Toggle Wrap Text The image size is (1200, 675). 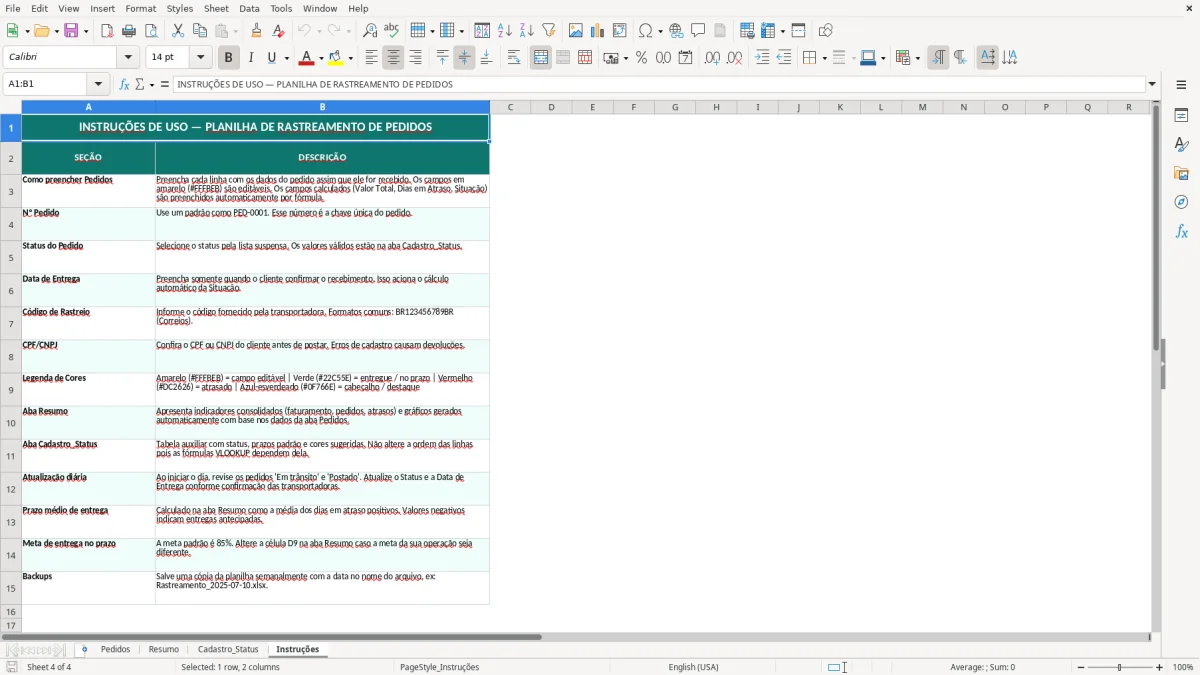point(514,58)
